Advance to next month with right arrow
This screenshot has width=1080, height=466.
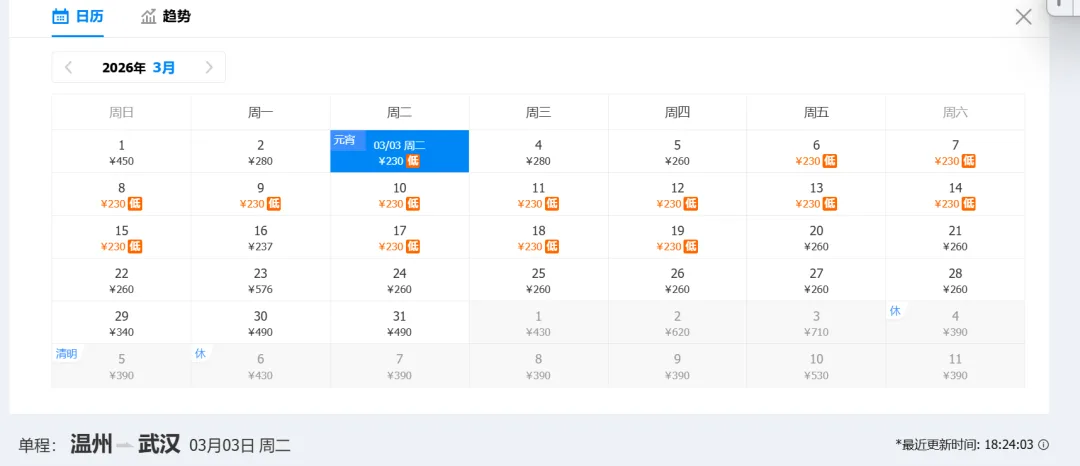pos(209,68)
